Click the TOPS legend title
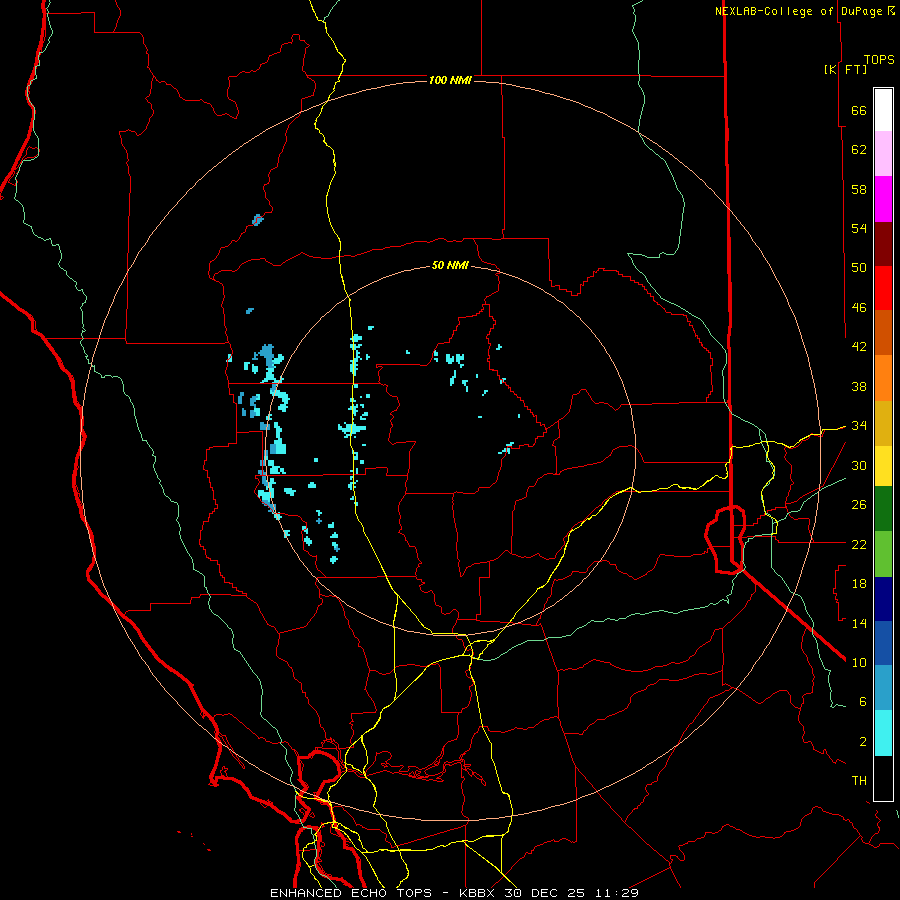This screenshot has width=900, height=900. click(x=879, y=60)
